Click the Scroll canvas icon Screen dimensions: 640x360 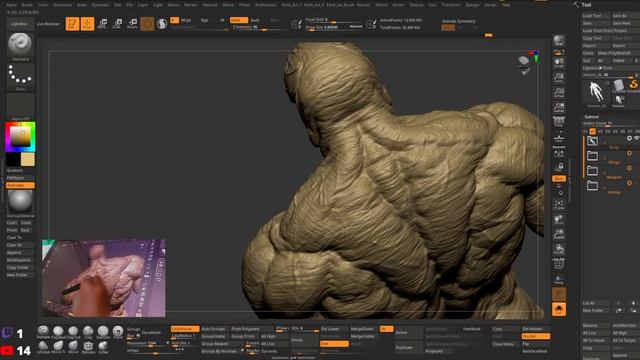coord(559,62)
